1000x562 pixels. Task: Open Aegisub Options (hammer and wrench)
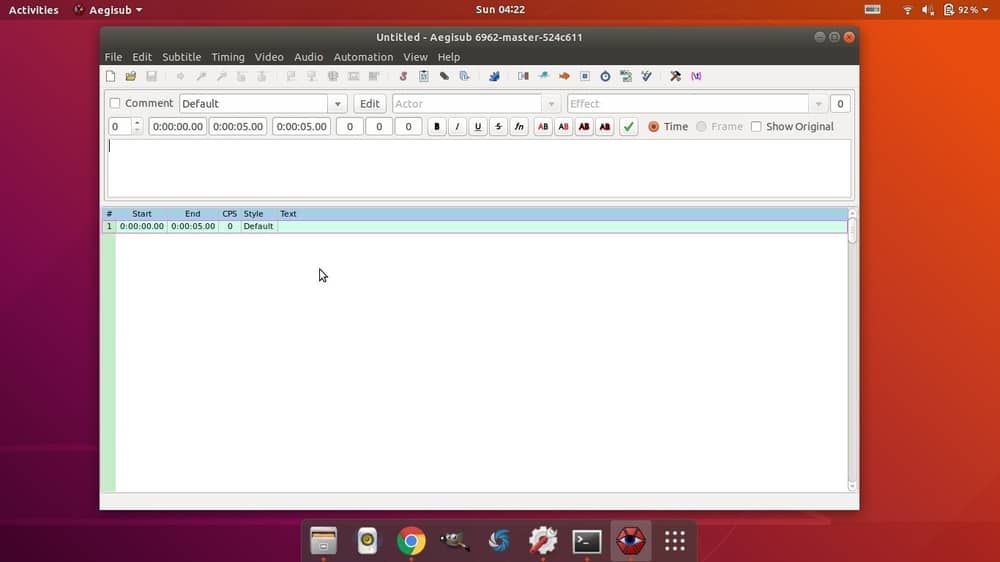click(x=675, y=76)
